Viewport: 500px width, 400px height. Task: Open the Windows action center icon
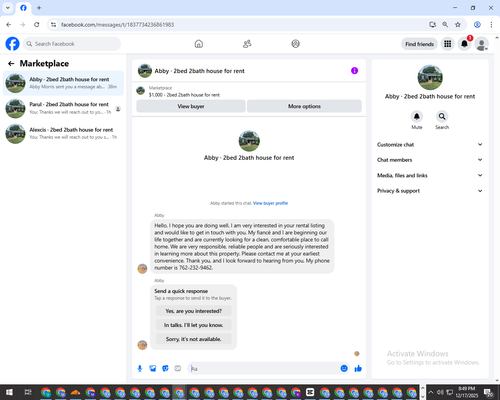489,392
